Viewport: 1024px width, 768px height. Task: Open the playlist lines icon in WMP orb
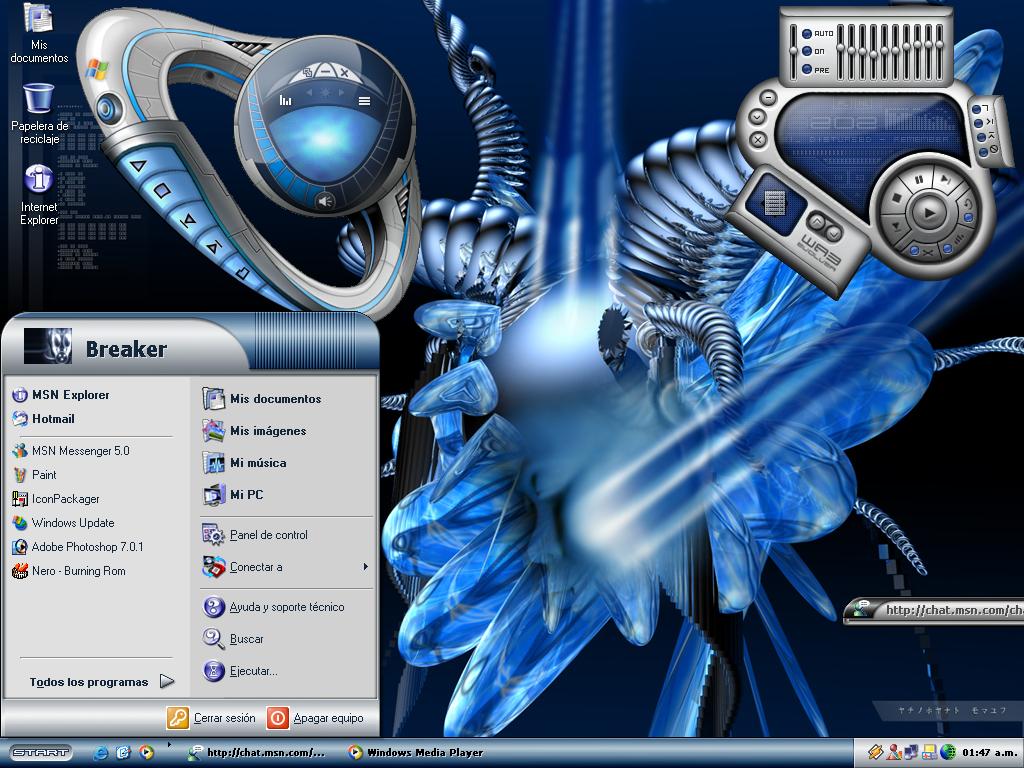point(364,101)
